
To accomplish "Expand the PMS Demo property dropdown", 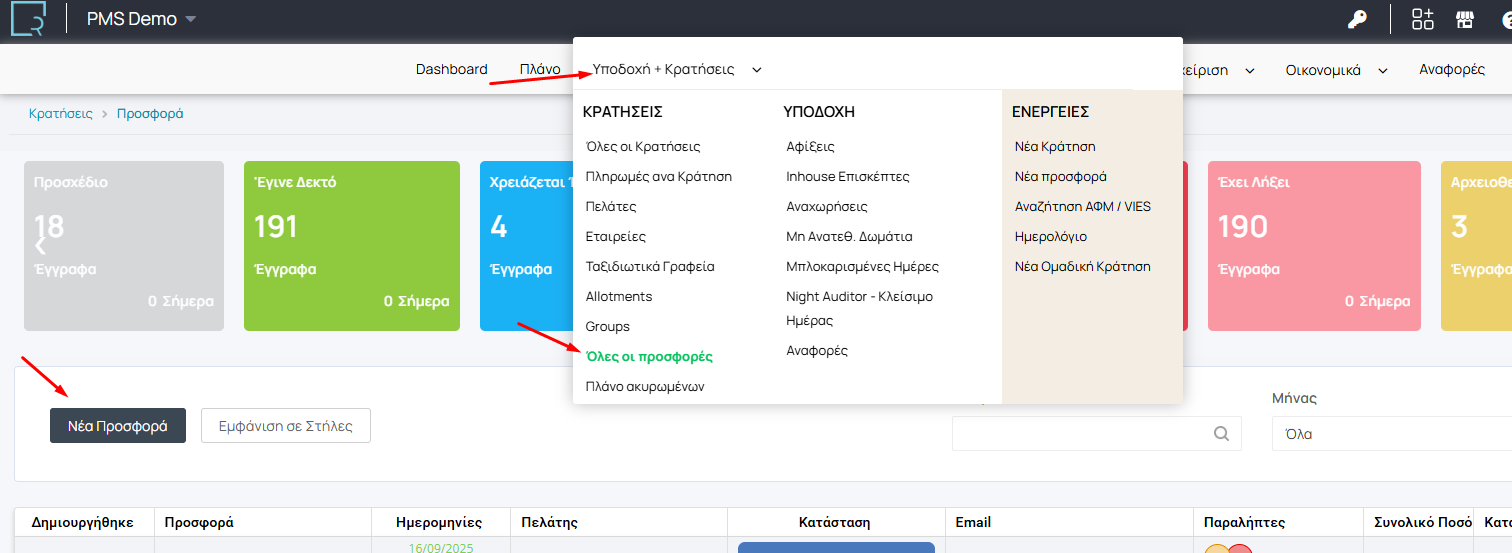I will (x=190, y=19).
